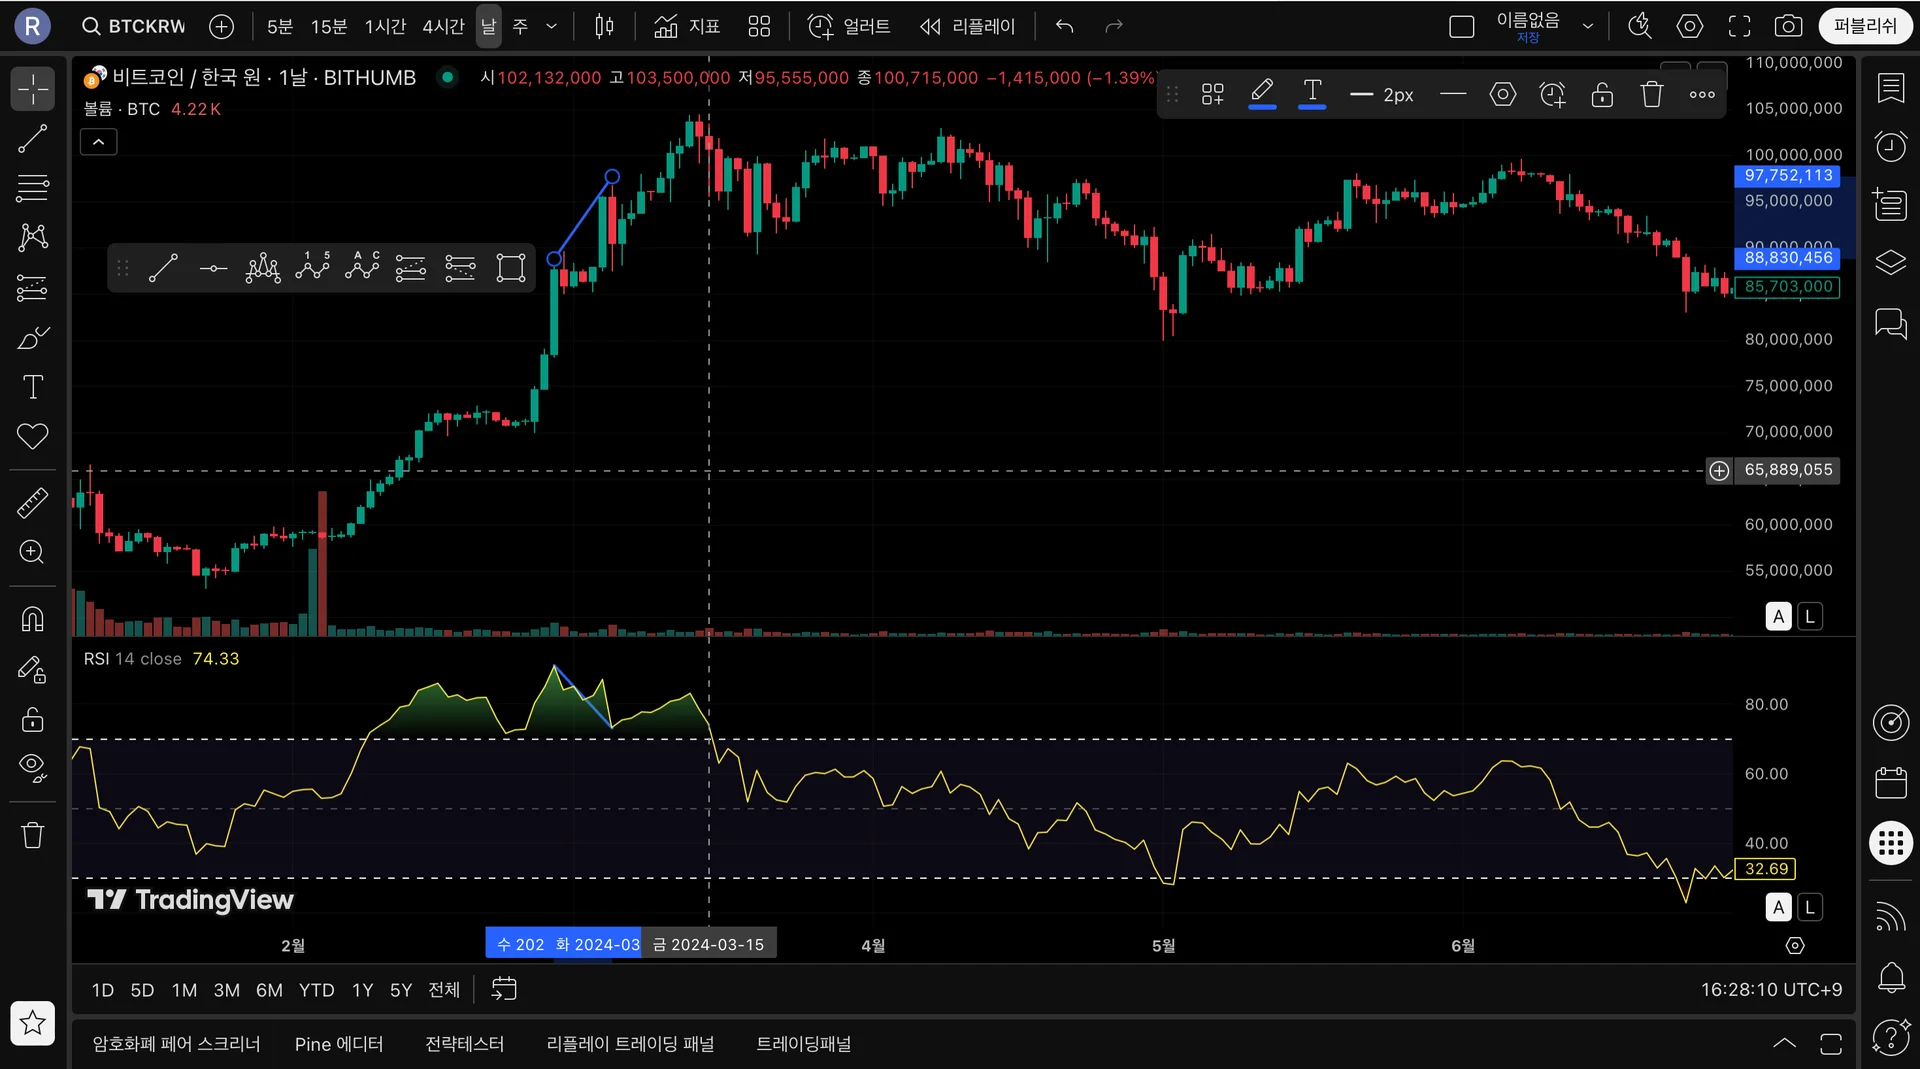The height and width of the screenshot is (1069, 1920).
Task: Open the magnet snap mode tool
Action: point(33,620)
